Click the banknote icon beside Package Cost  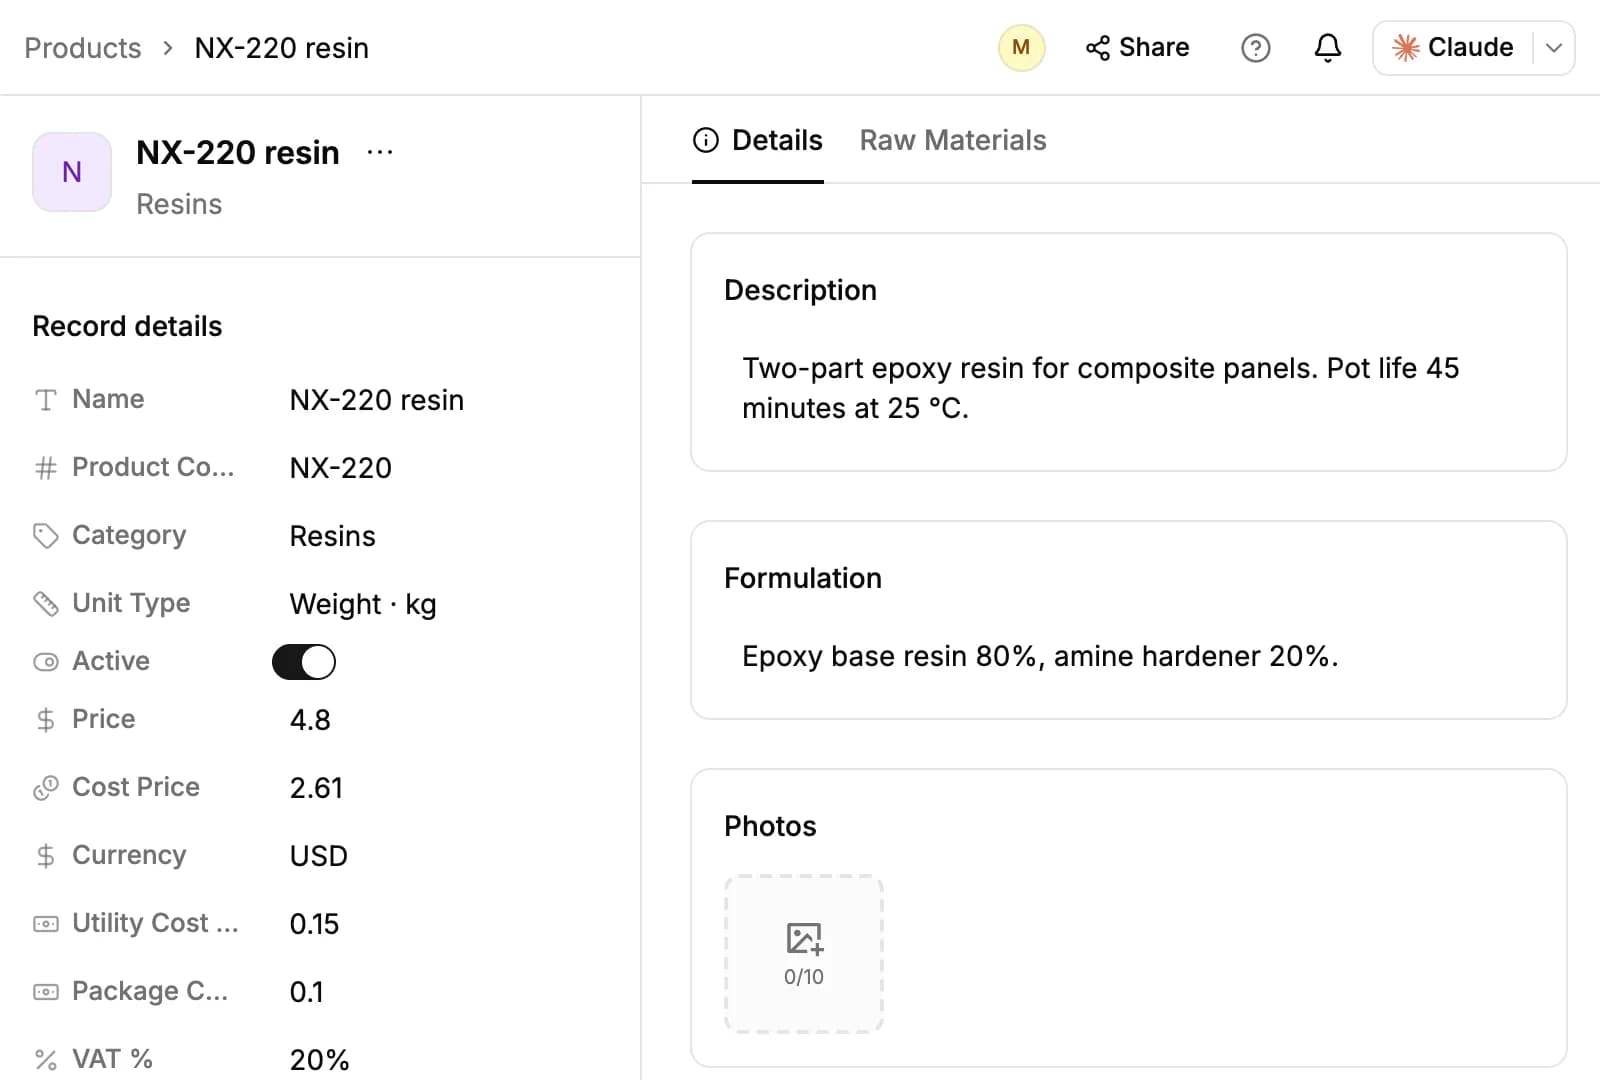point(46,992)
